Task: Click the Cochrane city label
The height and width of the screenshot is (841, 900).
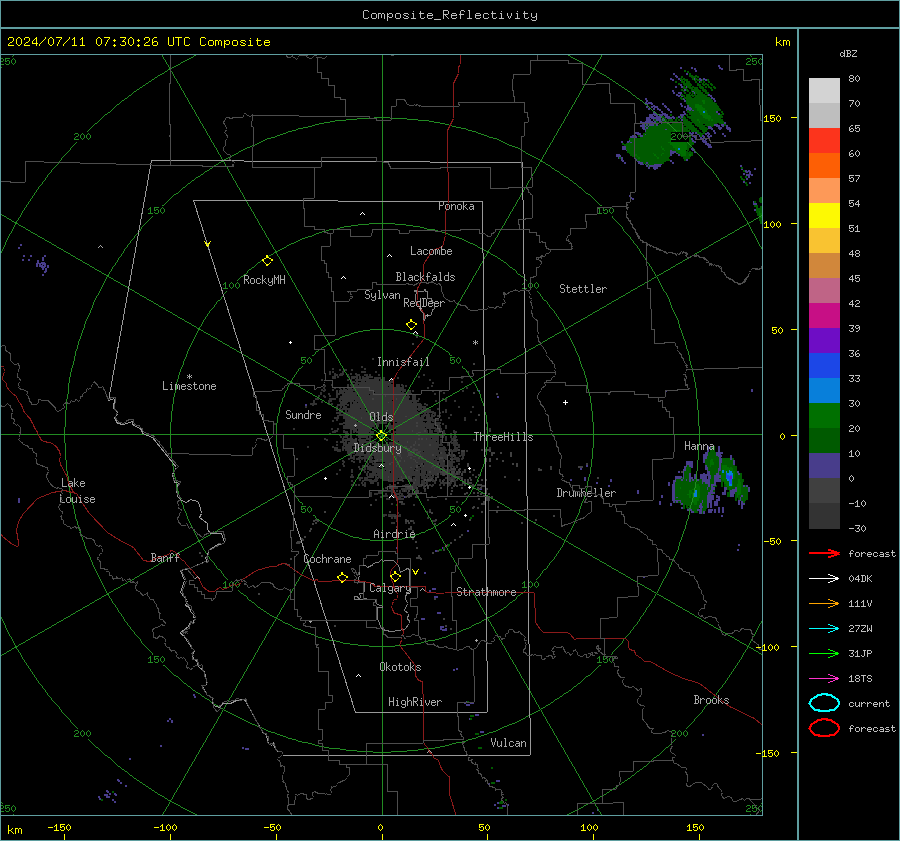Action: [327, 559]
